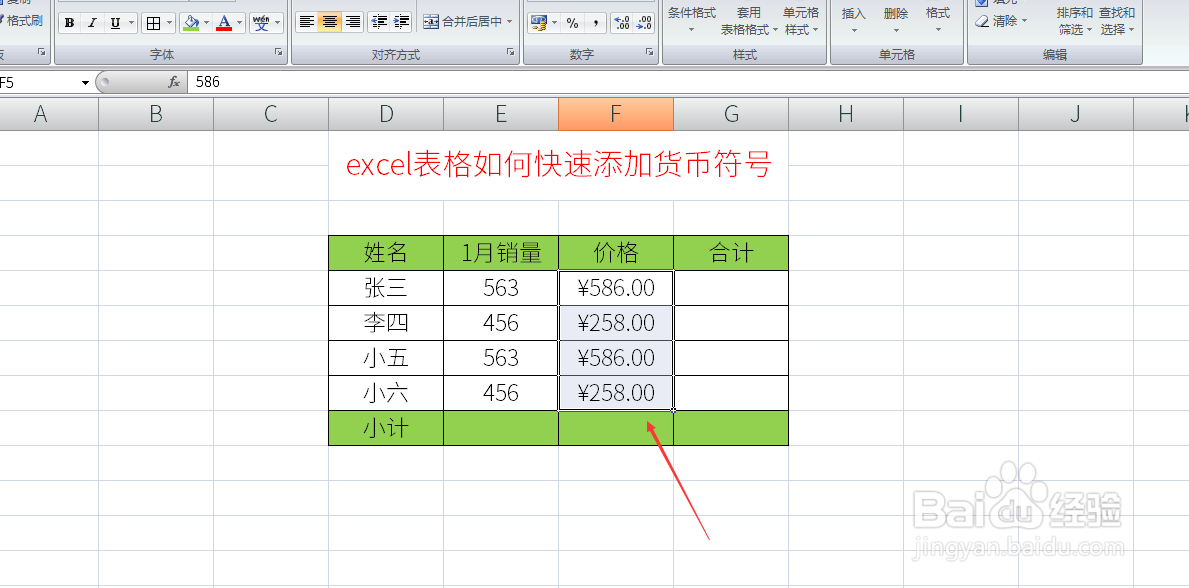The height and width of the screenshot is (588, 1189).
Task: Select header cell 姓名
Action: [x=386, y=253]
